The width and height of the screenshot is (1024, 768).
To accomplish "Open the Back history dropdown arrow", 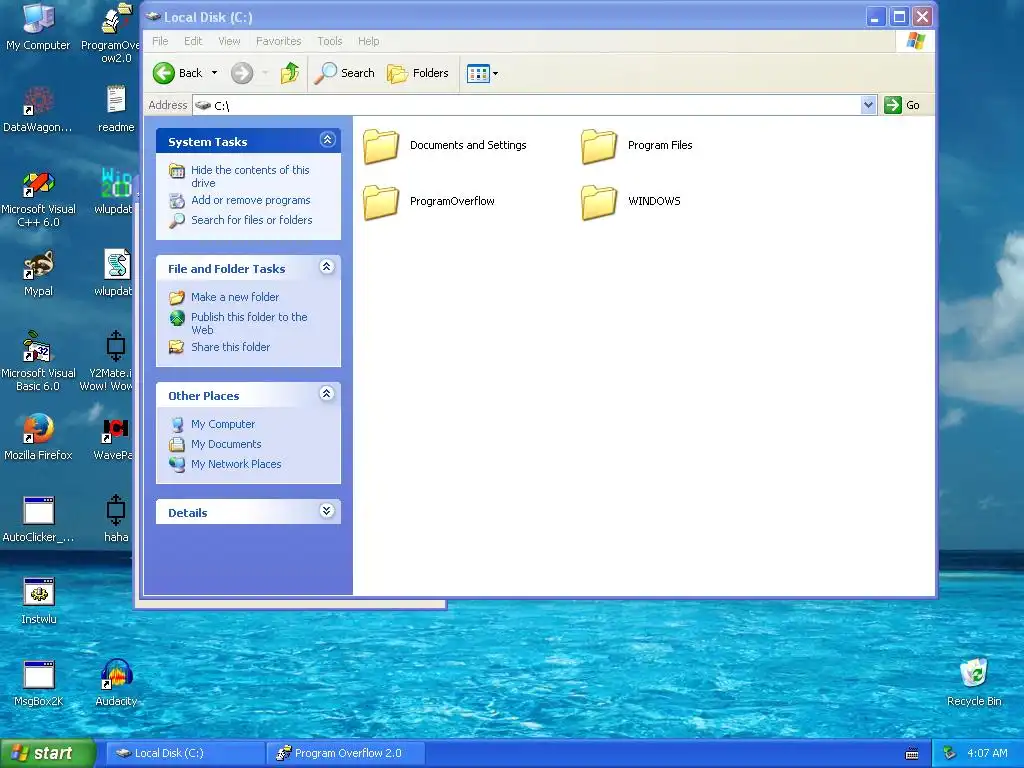I will 214,73.
